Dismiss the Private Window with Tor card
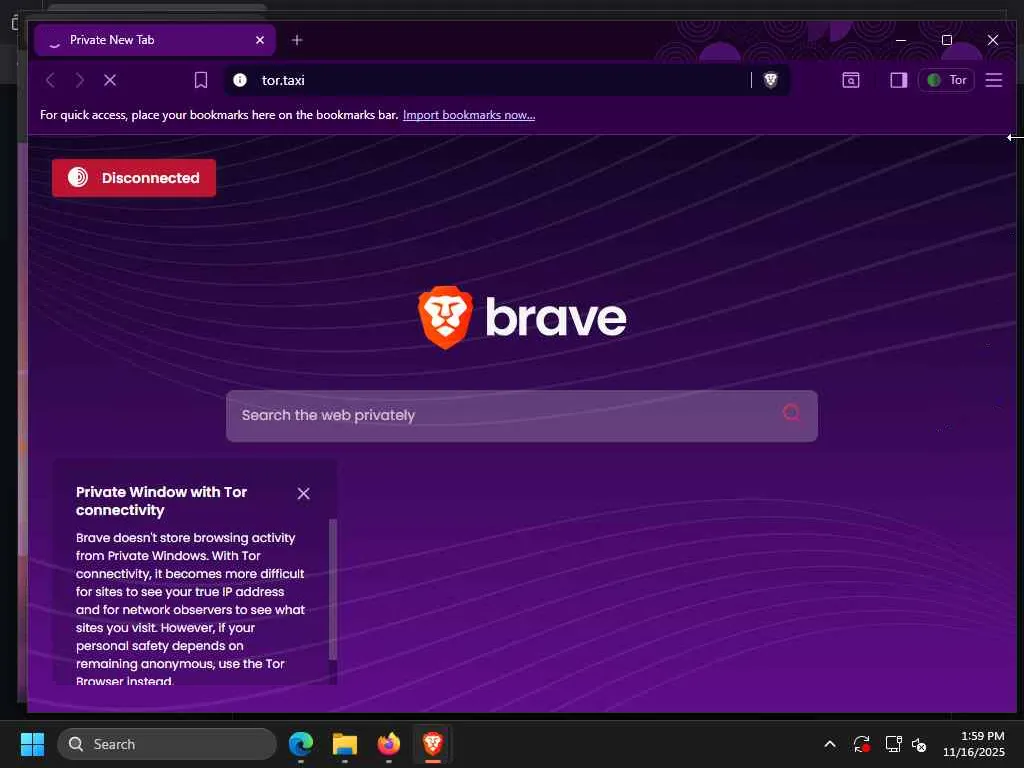Image resolution: width=1024 pixels, height=768 pixels. [303, 493]
